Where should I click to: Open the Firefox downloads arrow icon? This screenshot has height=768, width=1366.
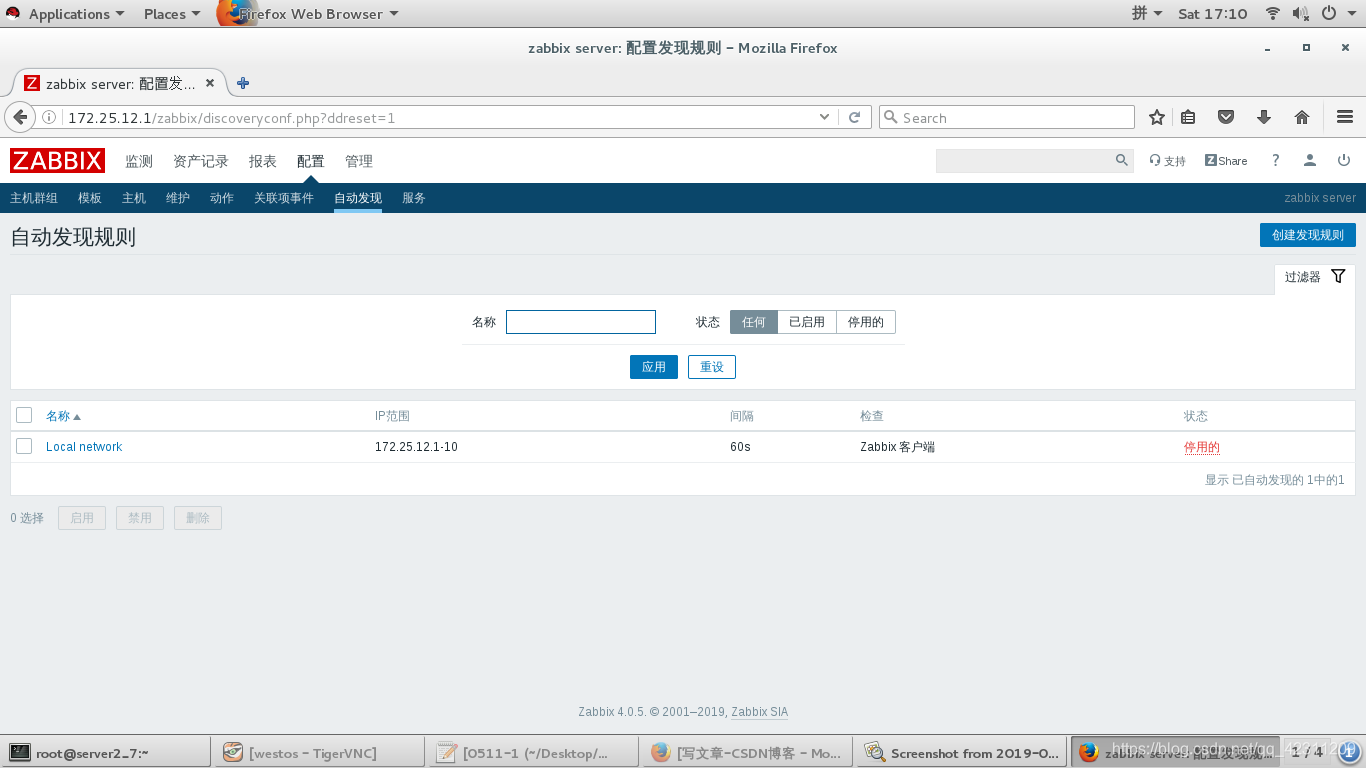[x=1264, y=117]
